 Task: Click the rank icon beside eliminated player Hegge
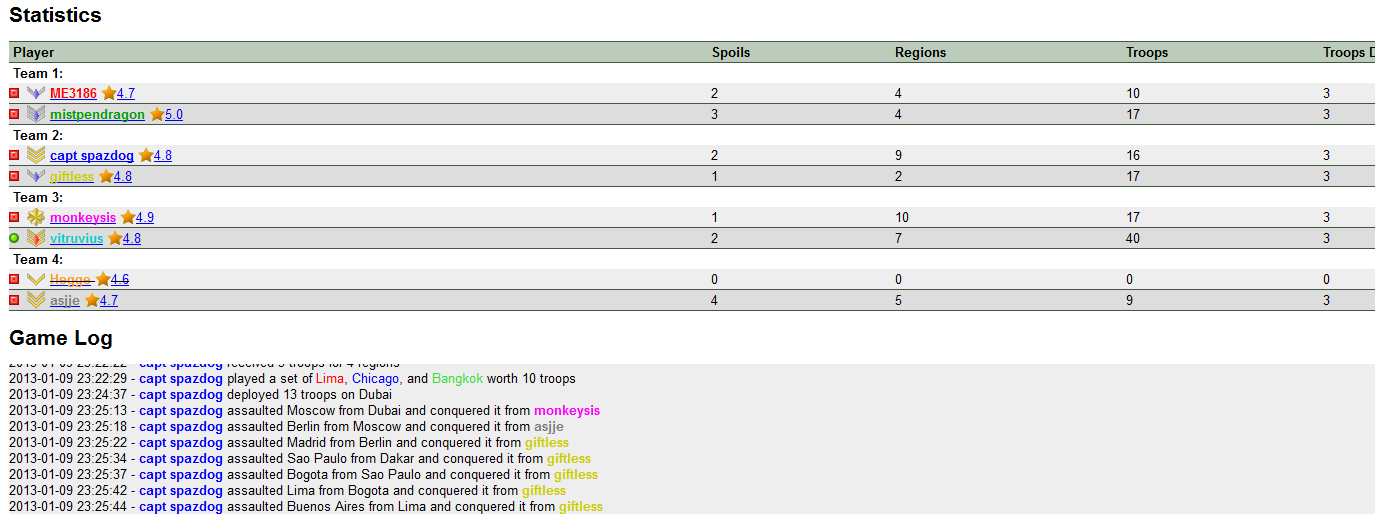[x=36, y=279]
